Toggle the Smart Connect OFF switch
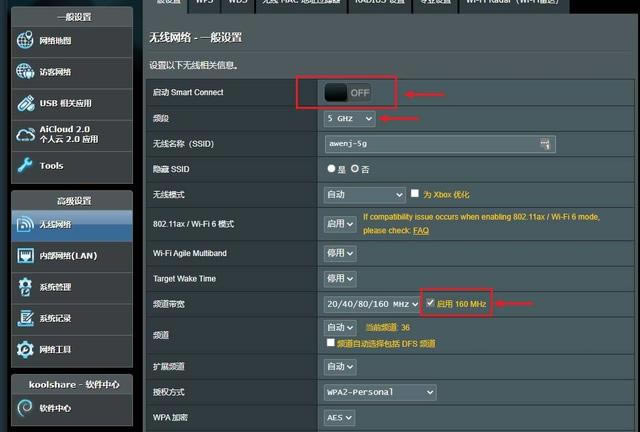This screenshot has width=640, height=432. click(347, 92)
